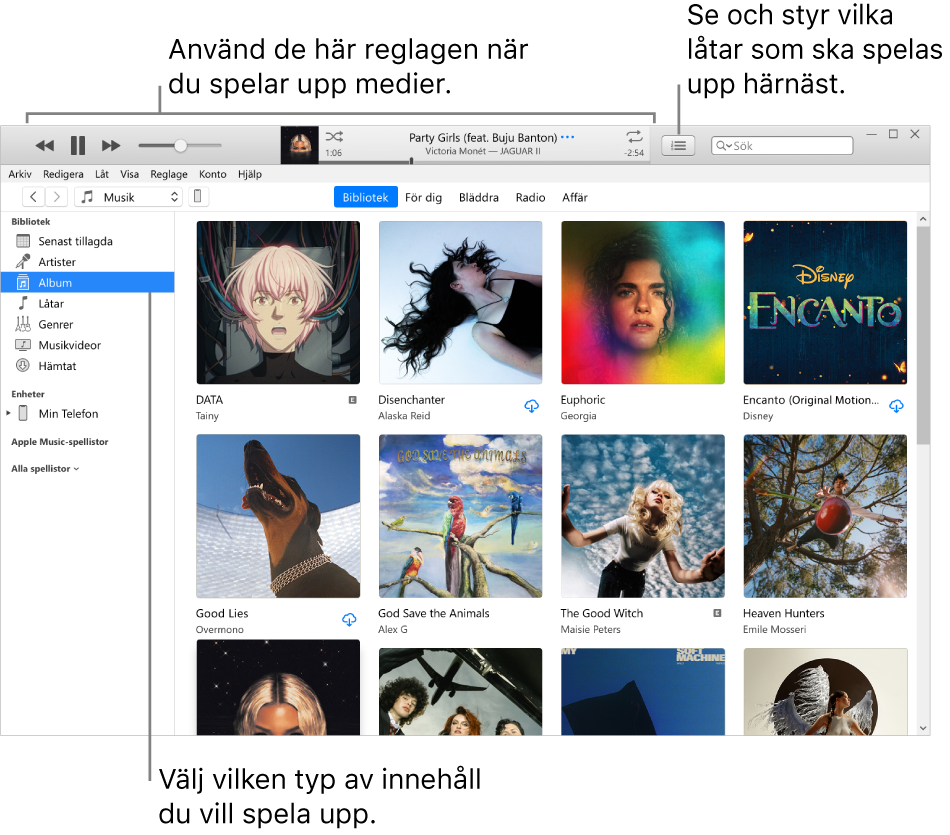Image resolution: width=950 pixels, height=835 pixels.
Task: Open the Visa menu
Action: pos(130,175)
